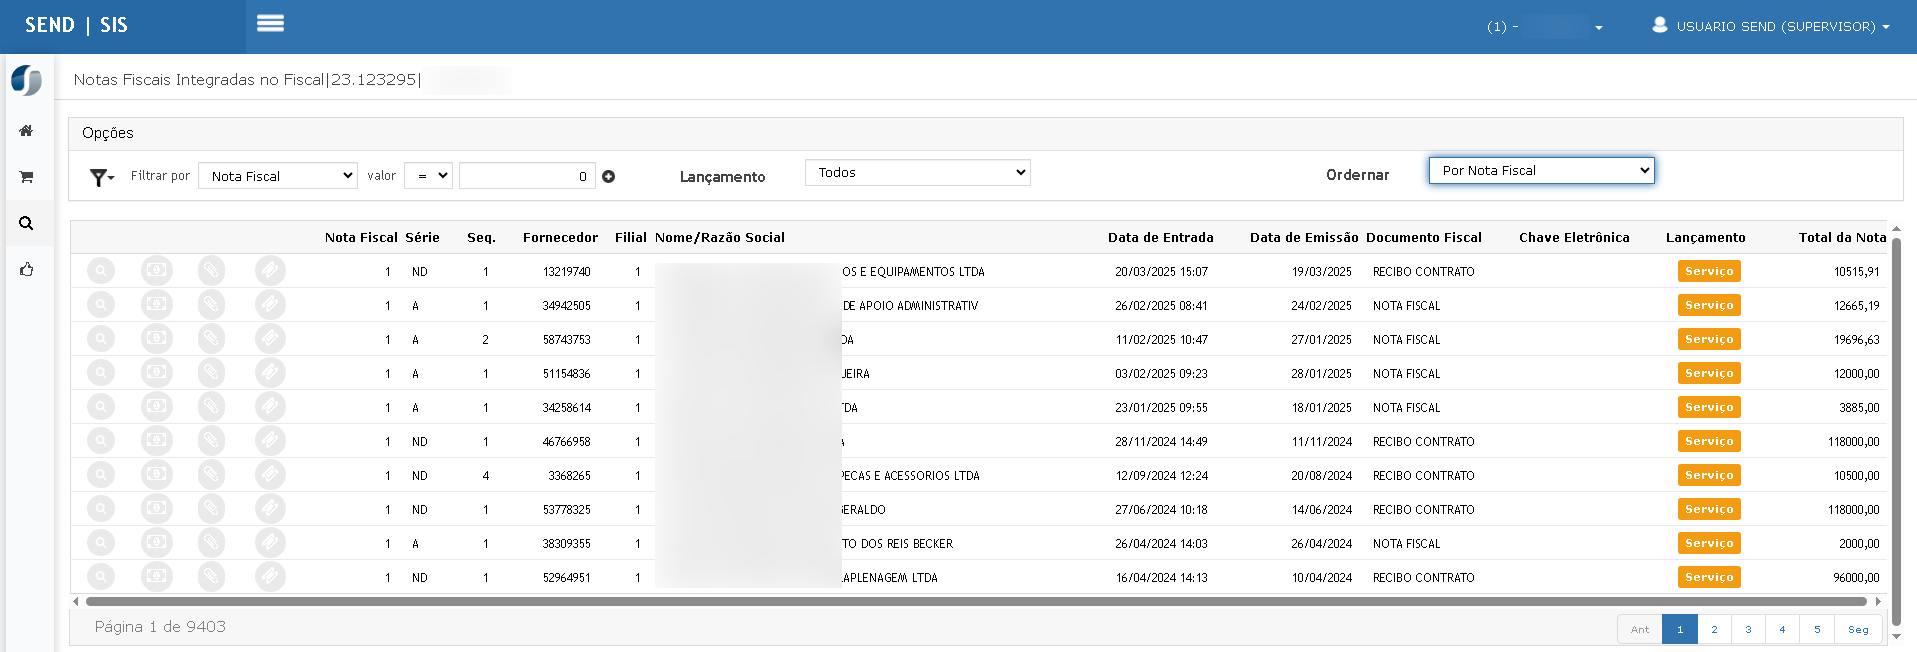
Task: Open paperclip attachments for fornecedor 58743753 row
Action: (211, 339)
